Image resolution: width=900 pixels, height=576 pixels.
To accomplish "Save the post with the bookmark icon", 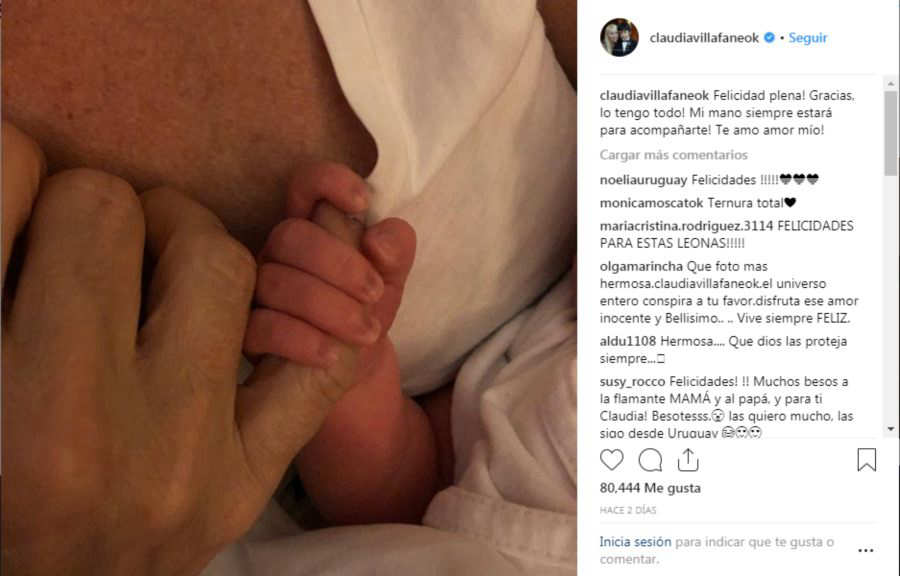I will (x=867, y=460).
